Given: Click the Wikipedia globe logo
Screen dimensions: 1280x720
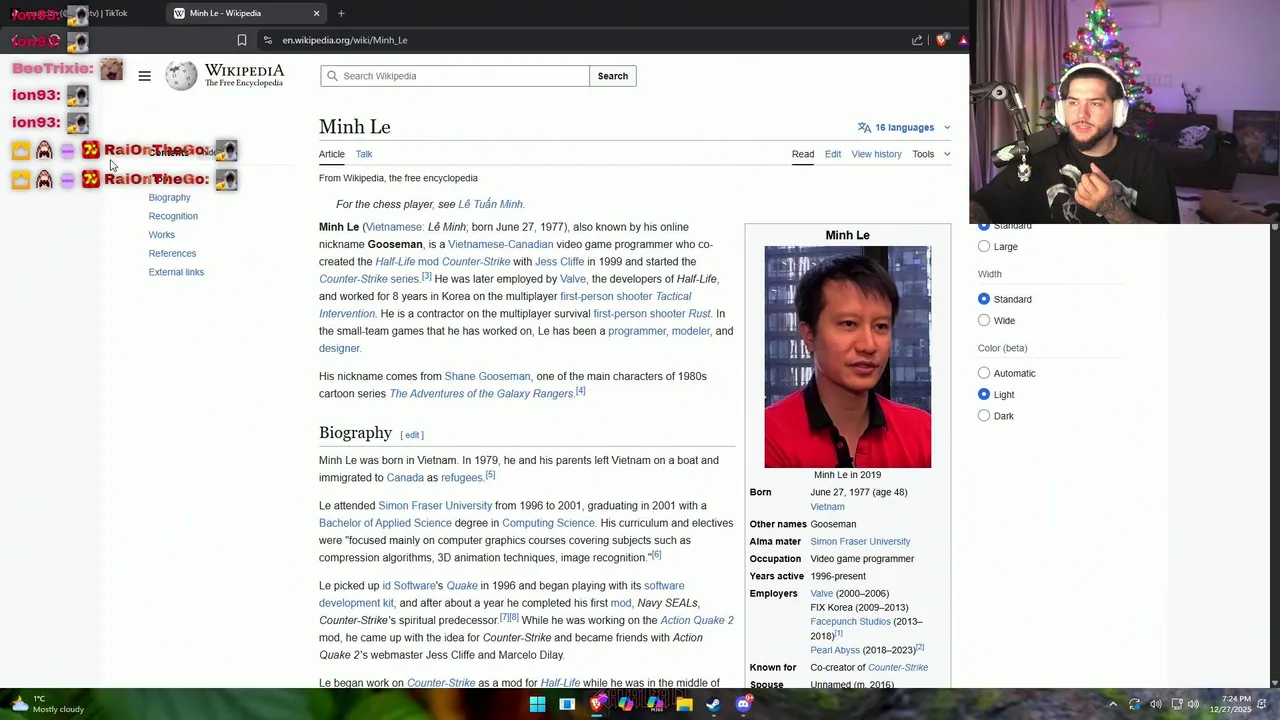Looking at the screenshot, I should [181, 76].
